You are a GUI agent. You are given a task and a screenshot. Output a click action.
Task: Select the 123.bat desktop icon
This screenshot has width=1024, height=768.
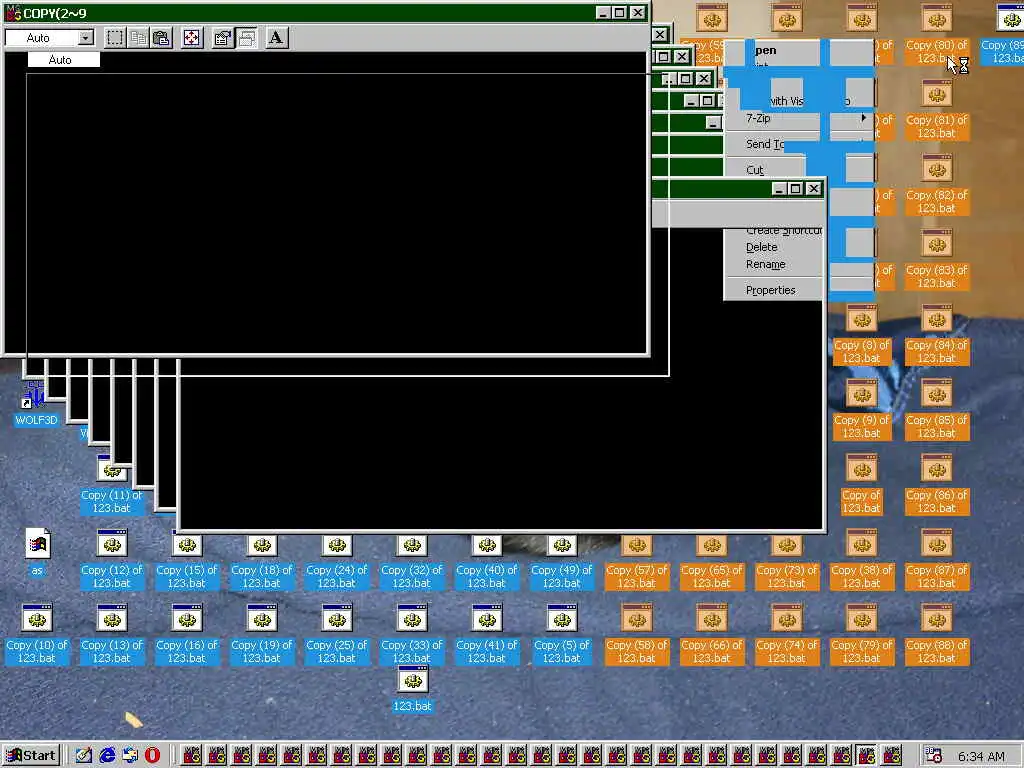[412, 689]
